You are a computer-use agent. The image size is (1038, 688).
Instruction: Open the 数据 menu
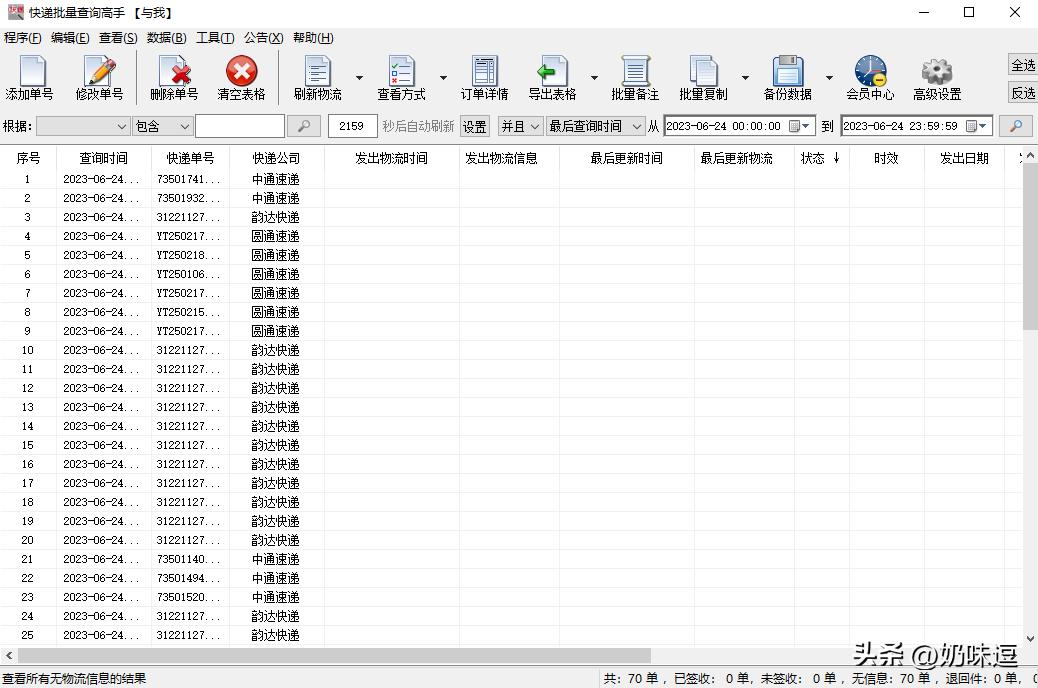(x=167, y=37)
